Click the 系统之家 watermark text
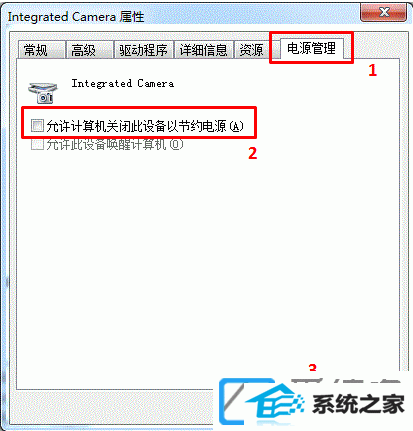Image resolution: width=413 pixels, height=431 pixels. click(358, 404)
